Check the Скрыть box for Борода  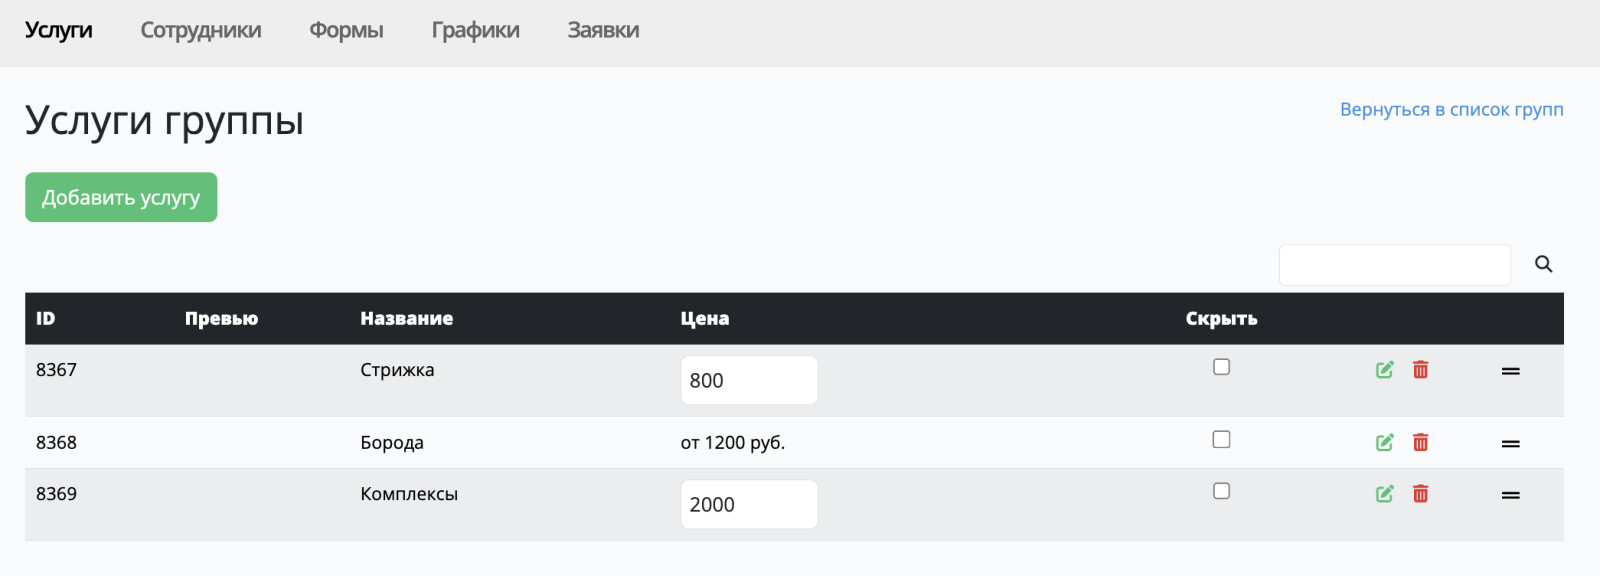[1221, 439]
